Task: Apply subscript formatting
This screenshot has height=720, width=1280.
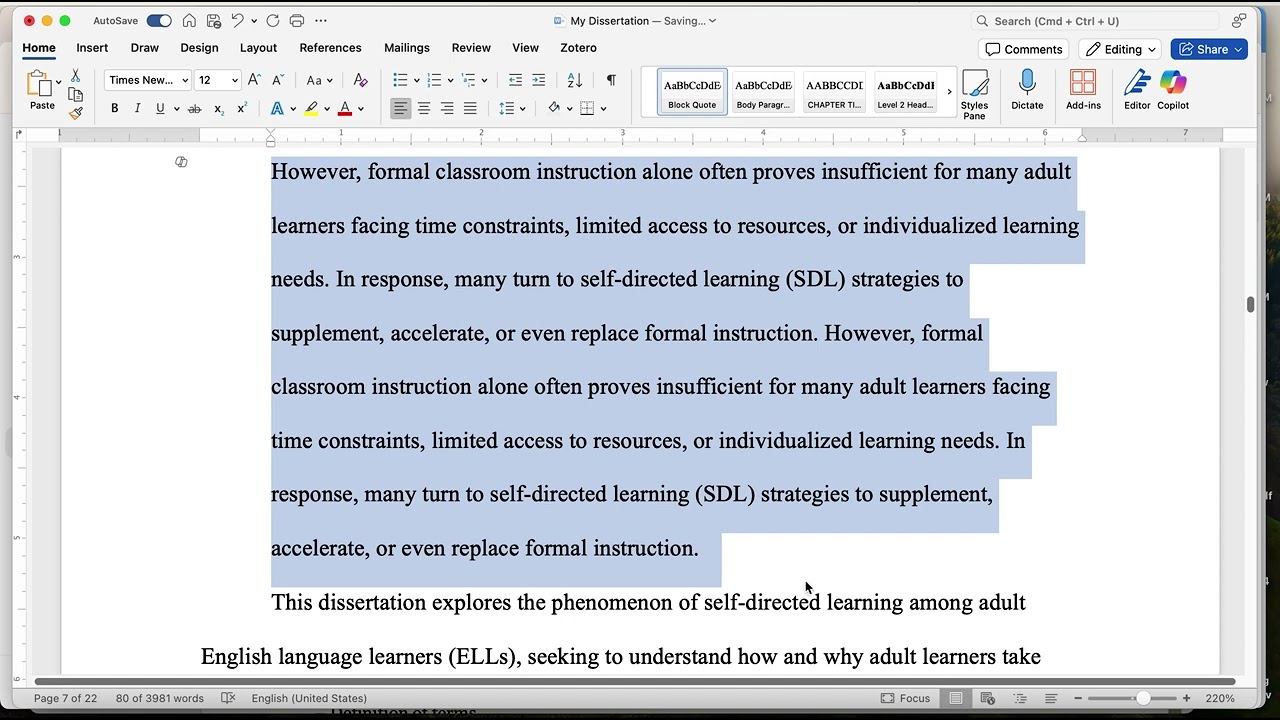Action: click(219, 109)
